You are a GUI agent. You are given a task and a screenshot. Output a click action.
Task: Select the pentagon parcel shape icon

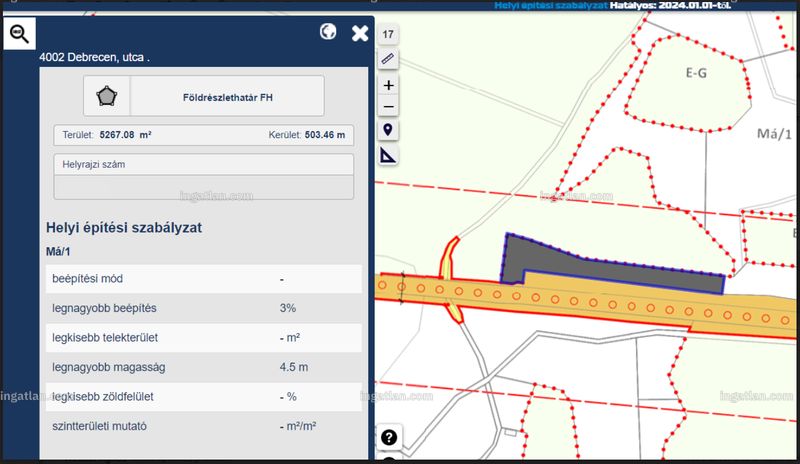(107, 96)
